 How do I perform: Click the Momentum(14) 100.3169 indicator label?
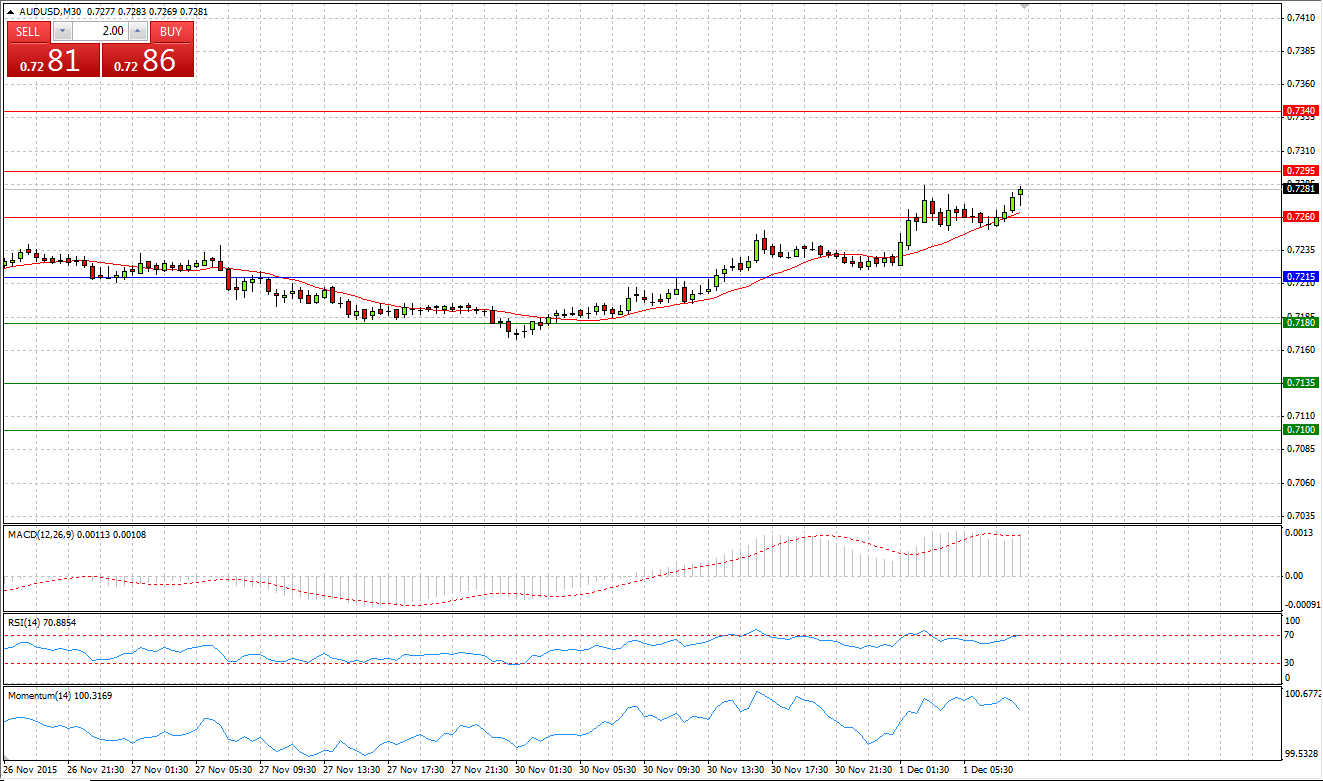[60, 695]
